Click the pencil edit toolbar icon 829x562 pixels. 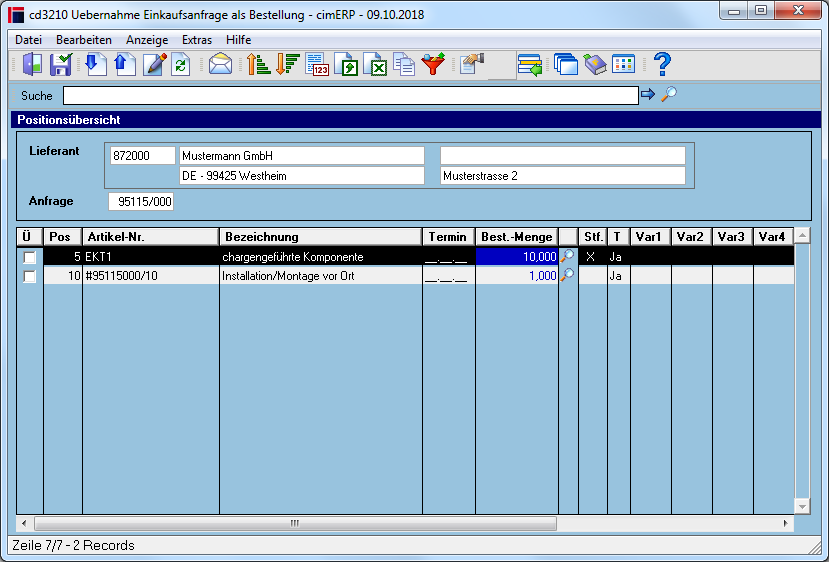[x=155, y=65]
